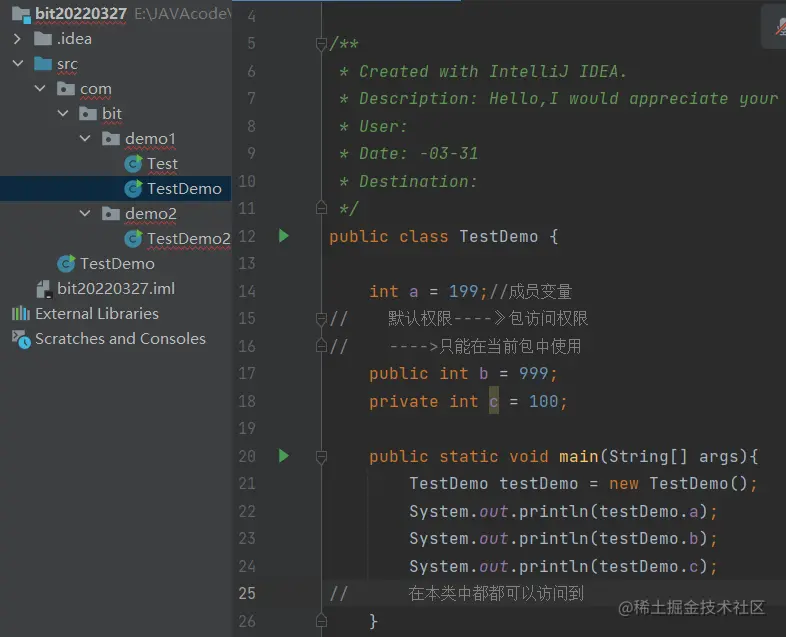Click the 'Created with IntelliJ IDEA.' comment
Screen dimensions: 786x637
point(483,71)
